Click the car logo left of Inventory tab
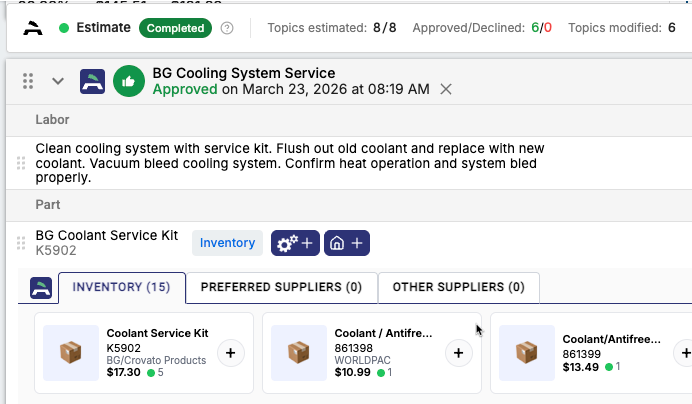Image resolution: width=692 pixels, height=404 pixels. click(40, 288)
